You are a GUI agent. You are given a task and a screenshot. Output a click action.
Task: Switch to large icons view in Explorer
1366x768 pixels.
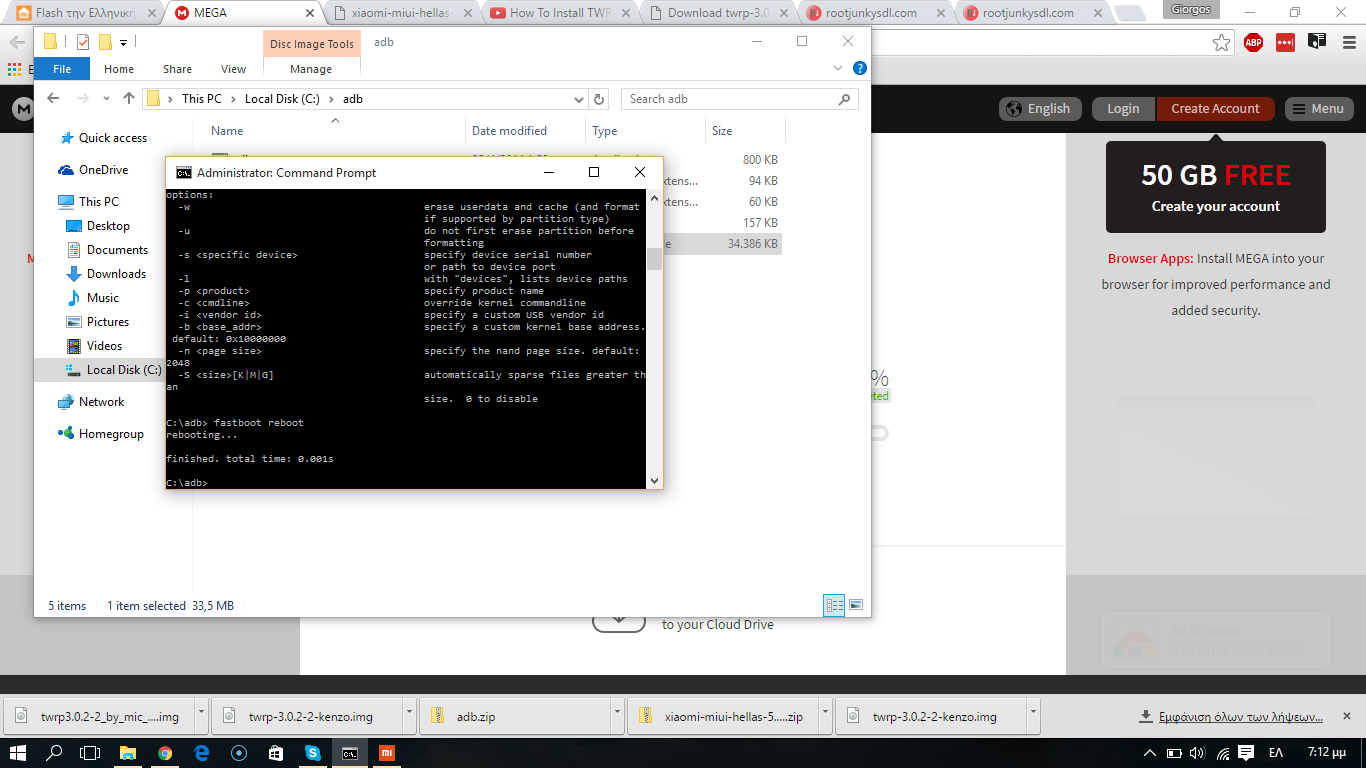pos(856,605)
